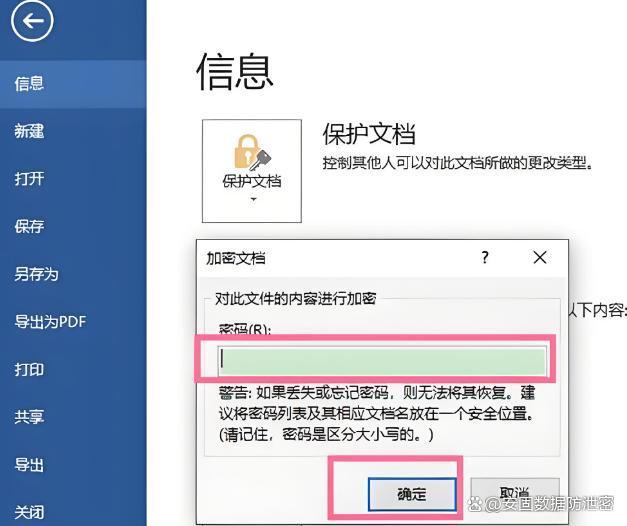Open the 信息 menu item
The width and height of the screenshot is (627, 526).
pyautogui.click(x=73, y=84)
